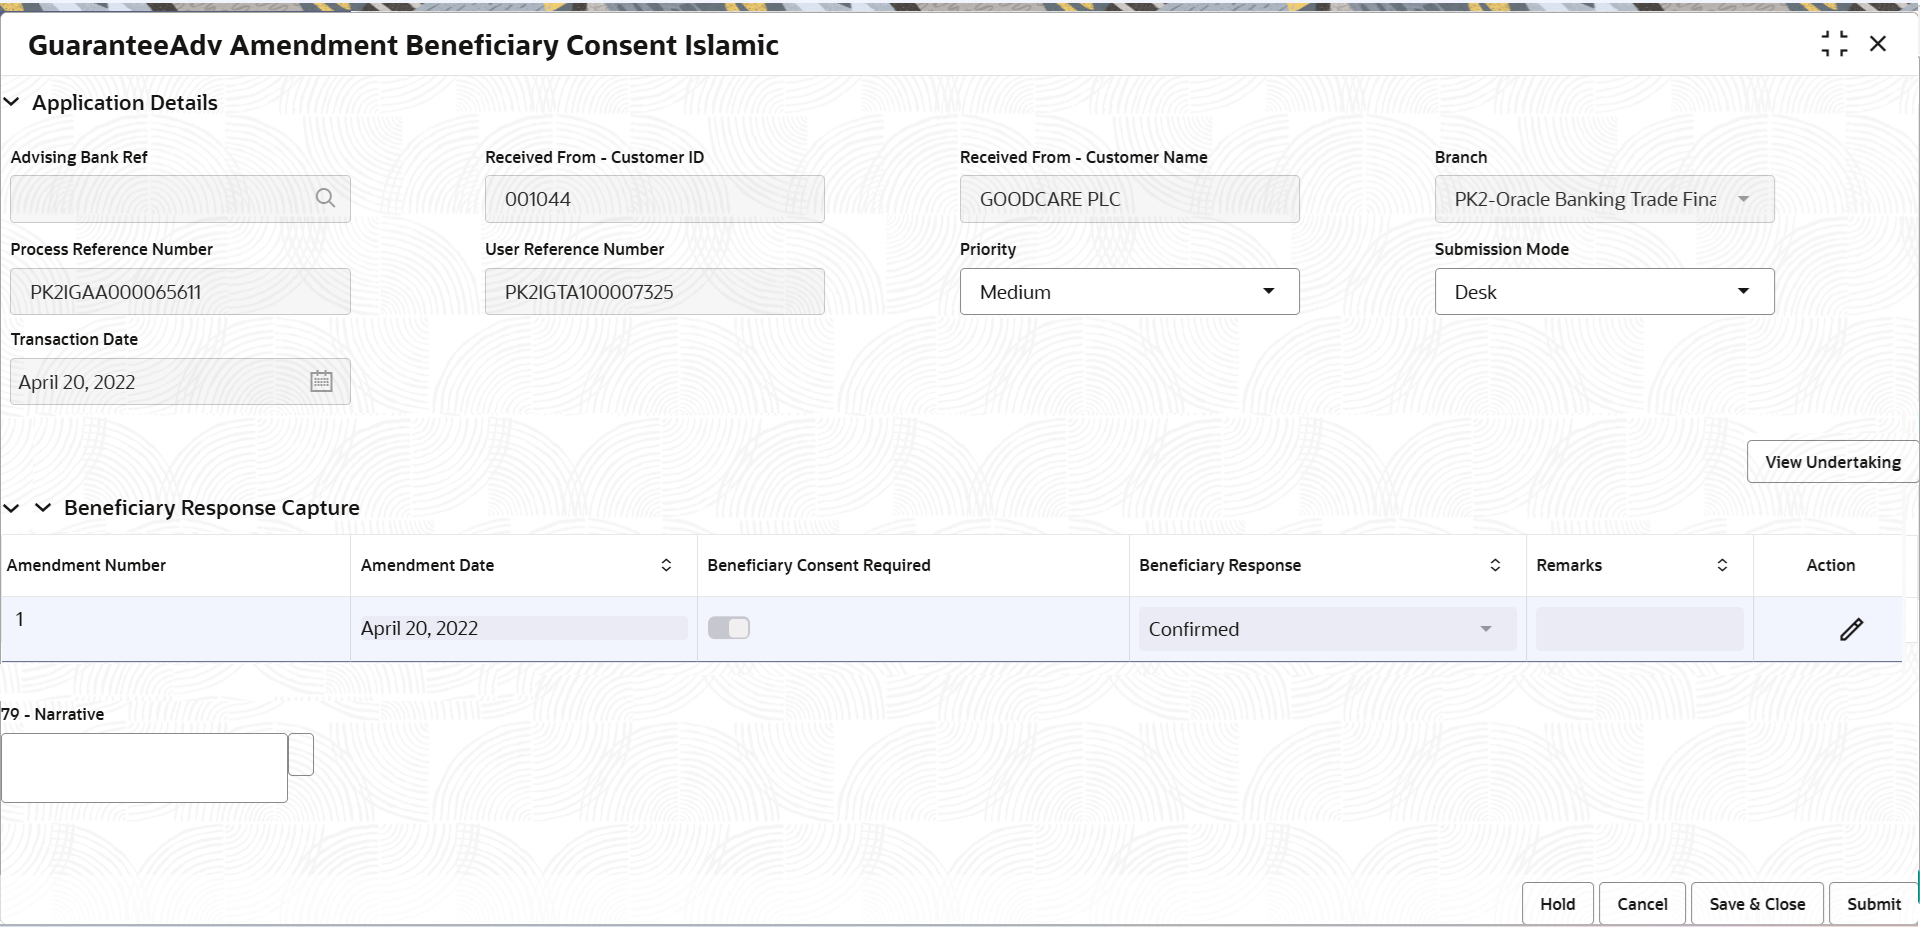Click the Received From Customer ID field 001044

click(654, 199)
